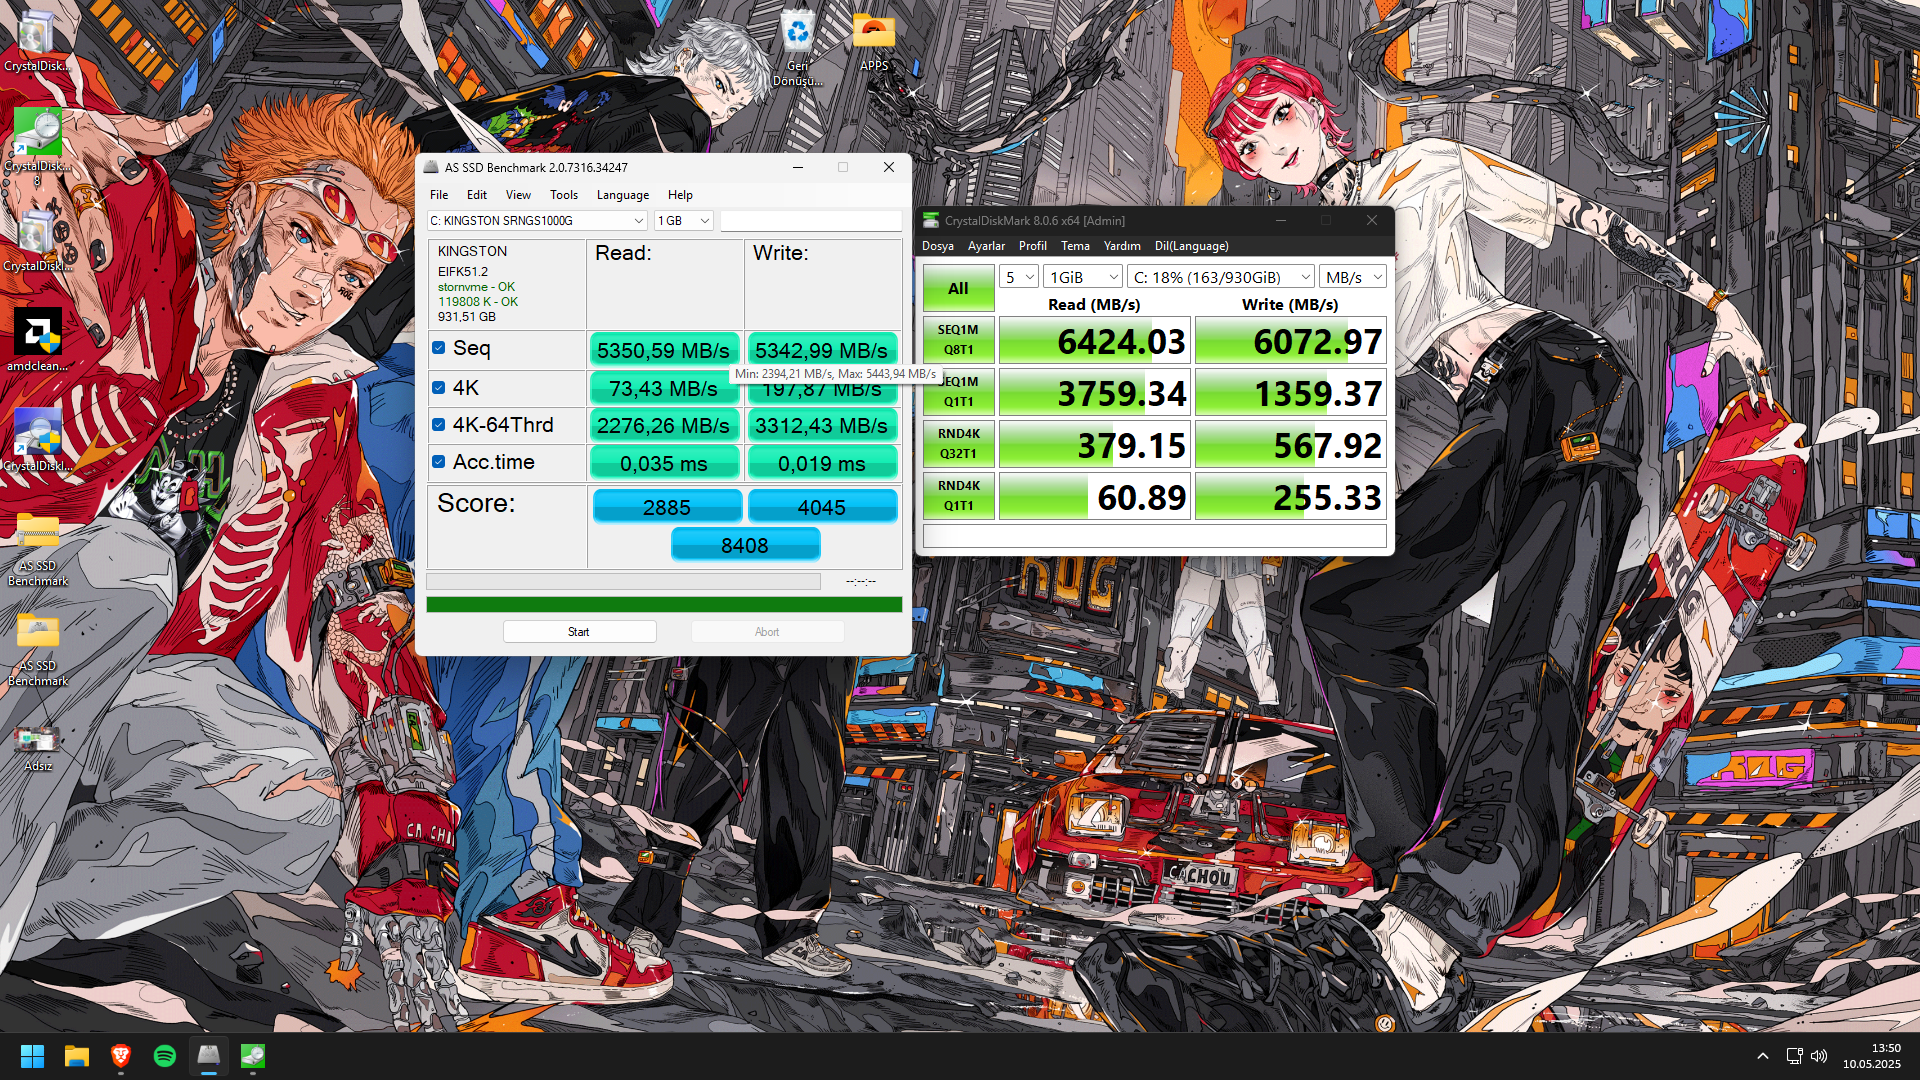Run the RND4K Q32T1 test

pos(958,444)
